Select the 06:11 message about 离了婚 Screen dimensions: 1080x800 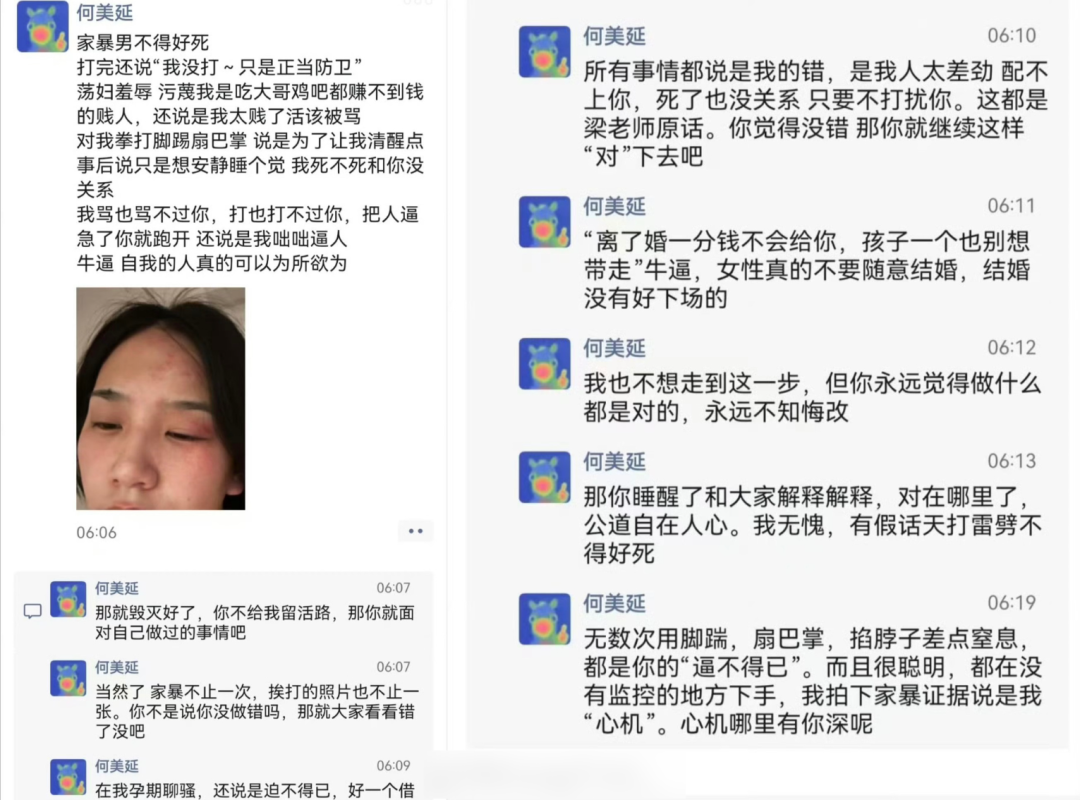coord(807,269)
